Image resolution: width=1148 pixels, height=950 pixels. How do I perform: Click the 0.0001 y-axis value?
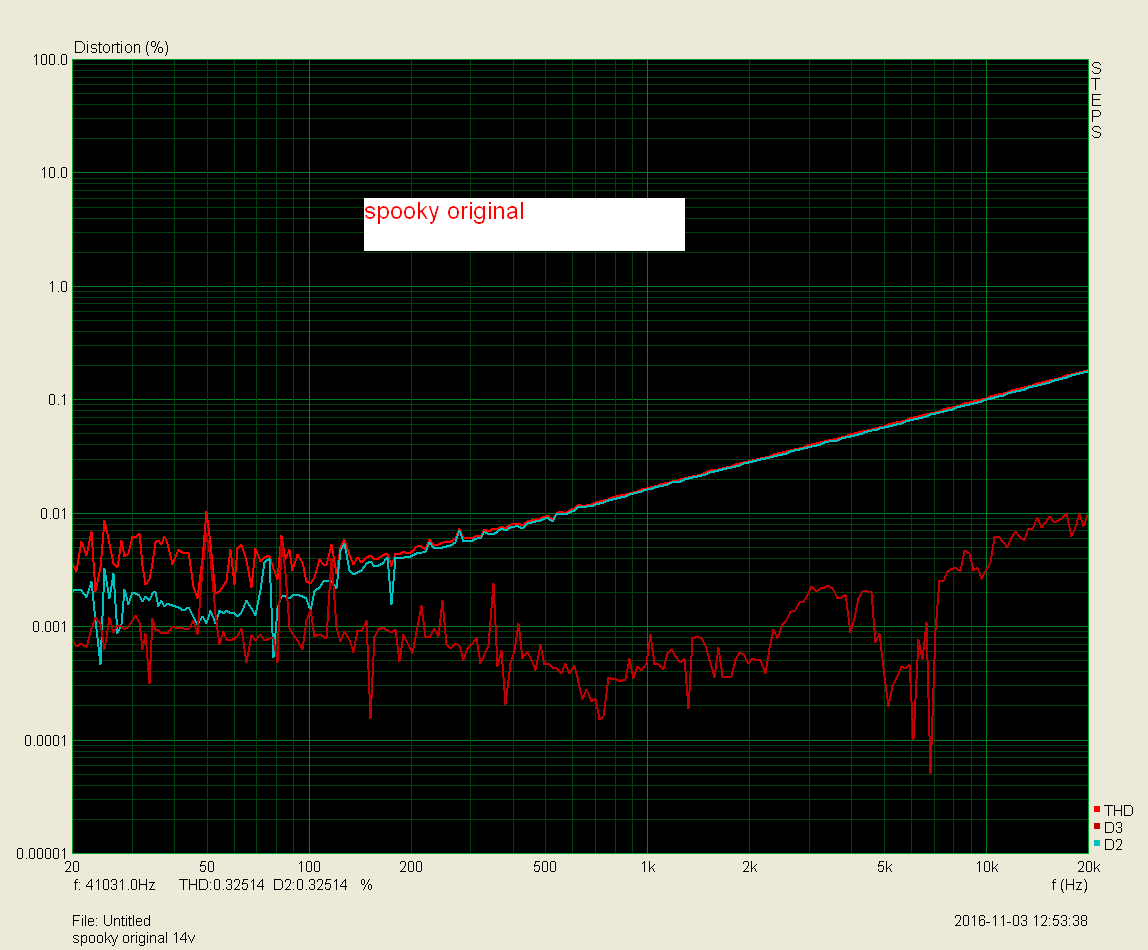pos(45,741)
